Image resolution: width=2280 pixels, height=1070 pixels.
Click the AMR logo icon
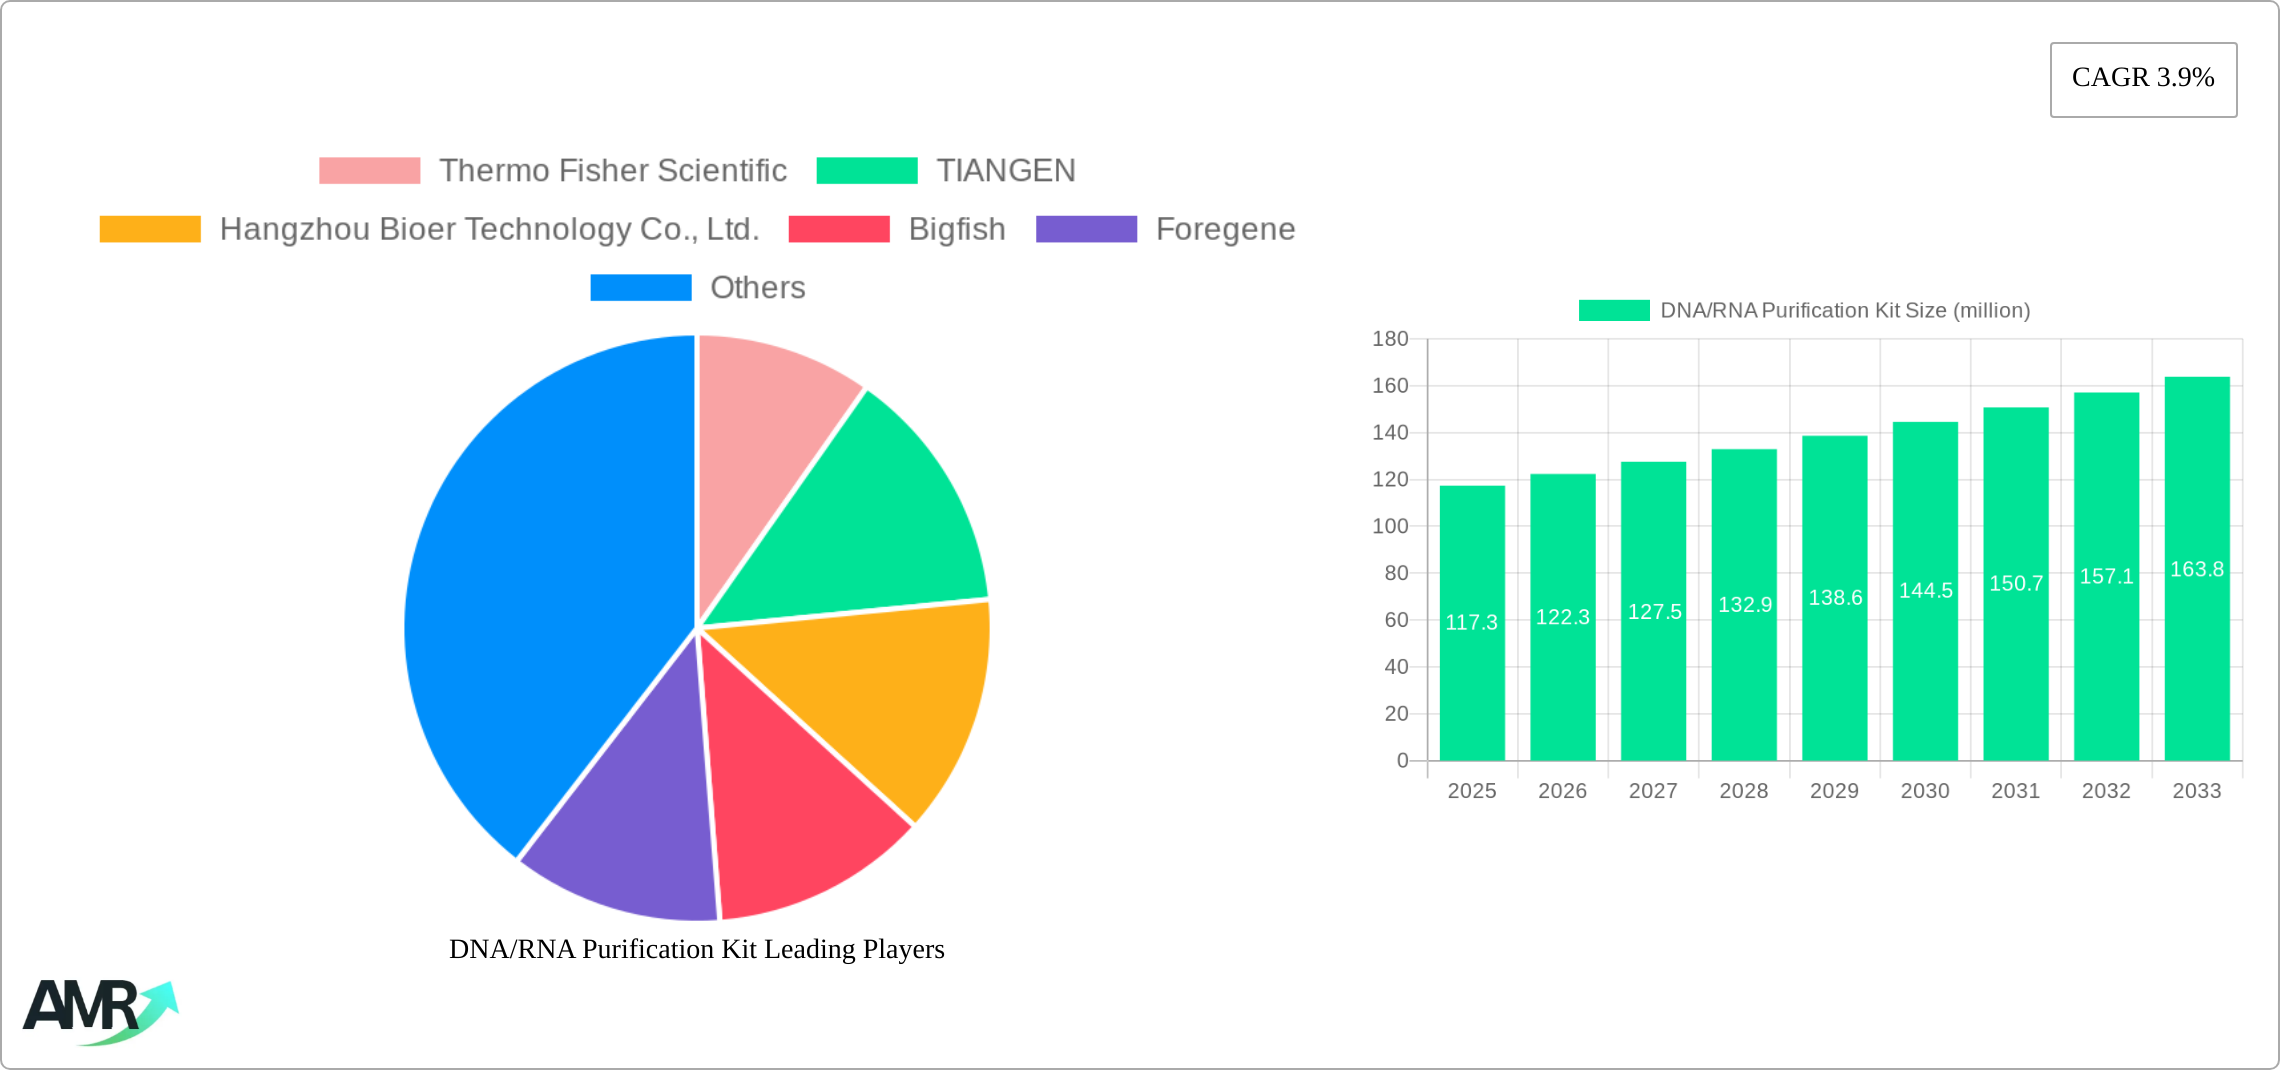(100, 1011)
